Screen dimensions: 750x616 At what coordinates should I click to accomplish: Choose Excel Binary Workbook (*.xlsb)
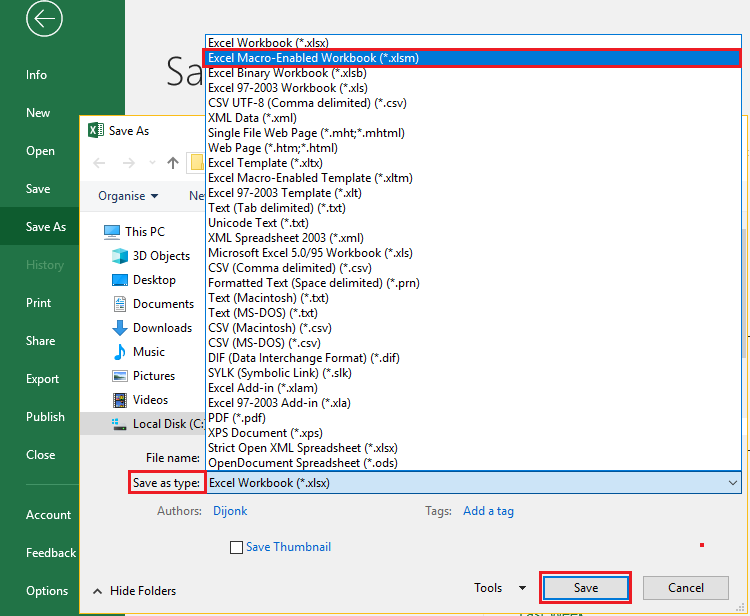[x=474, y=73]
